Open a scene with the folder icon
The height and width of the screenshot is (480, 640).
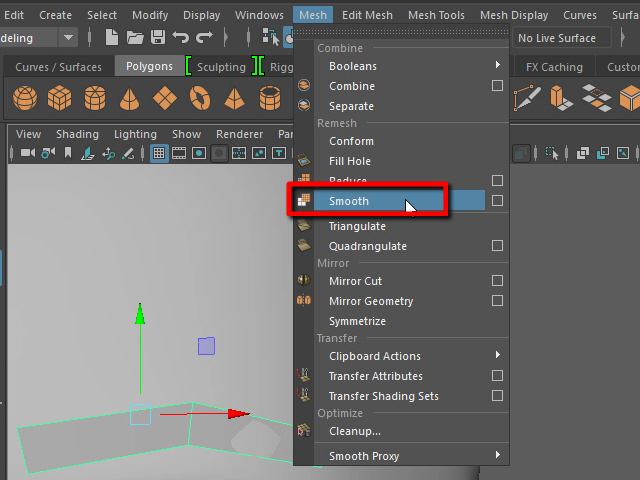134,38
